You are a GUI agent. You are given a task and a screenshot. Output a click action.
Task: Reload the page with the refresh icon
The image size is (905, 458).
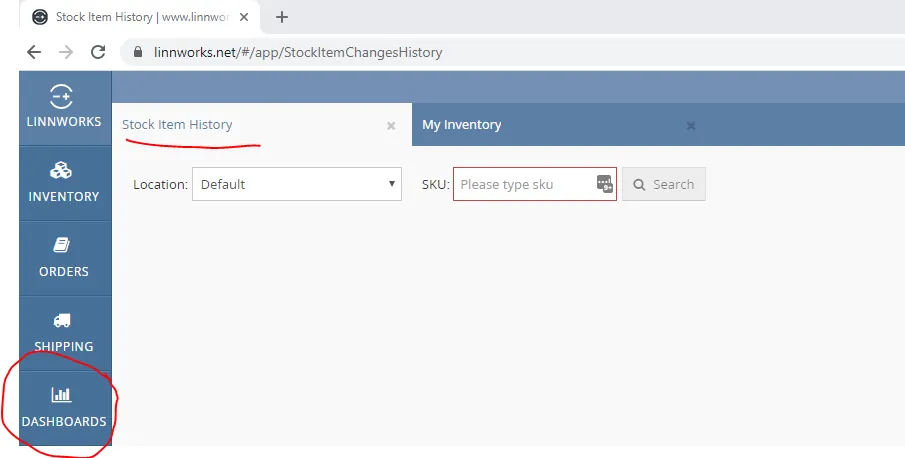pyautogui.click(x=98, y=52)
